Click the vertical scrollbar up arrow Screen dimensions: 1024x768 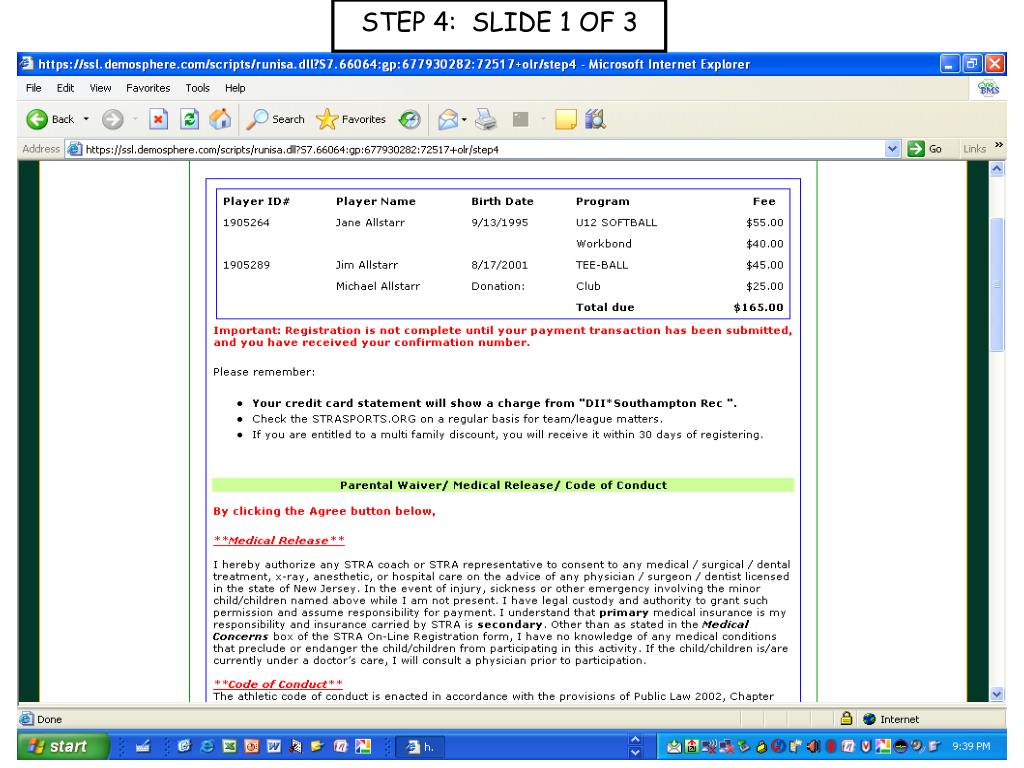pyautogui.click(x=997, y=169)
